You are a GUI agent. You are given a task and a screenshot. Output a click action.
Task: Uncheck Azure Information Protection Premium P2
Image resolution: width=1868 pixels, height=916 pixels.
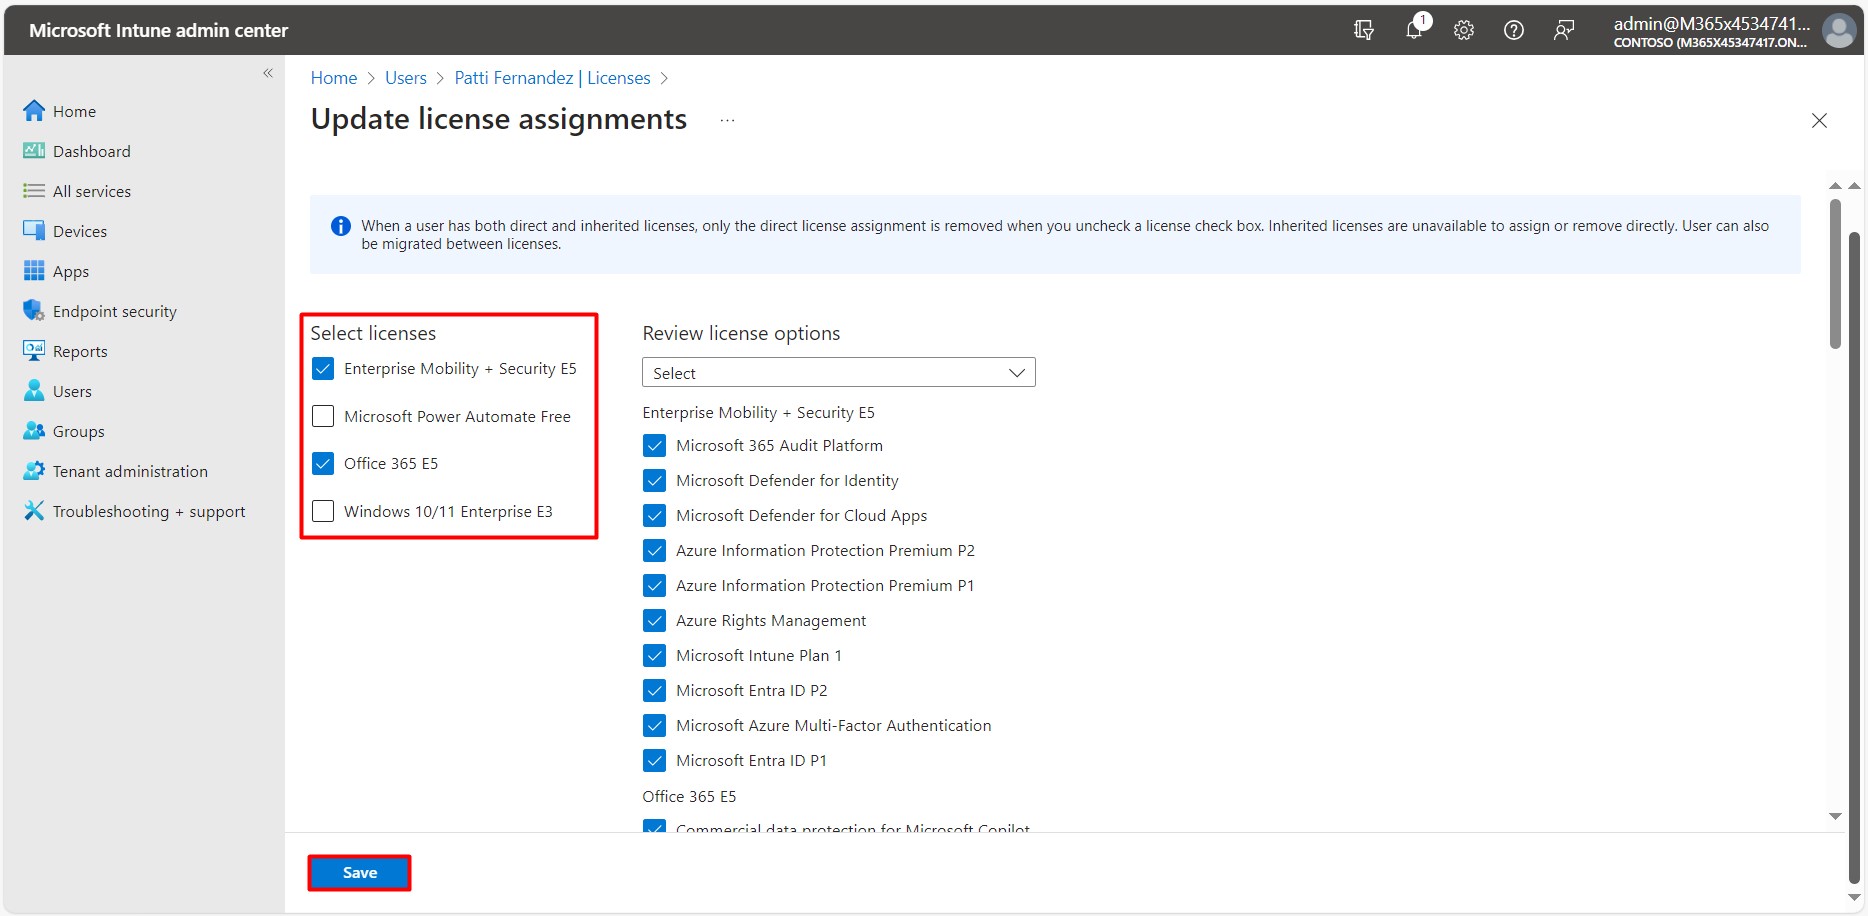[x=655, y=551]
